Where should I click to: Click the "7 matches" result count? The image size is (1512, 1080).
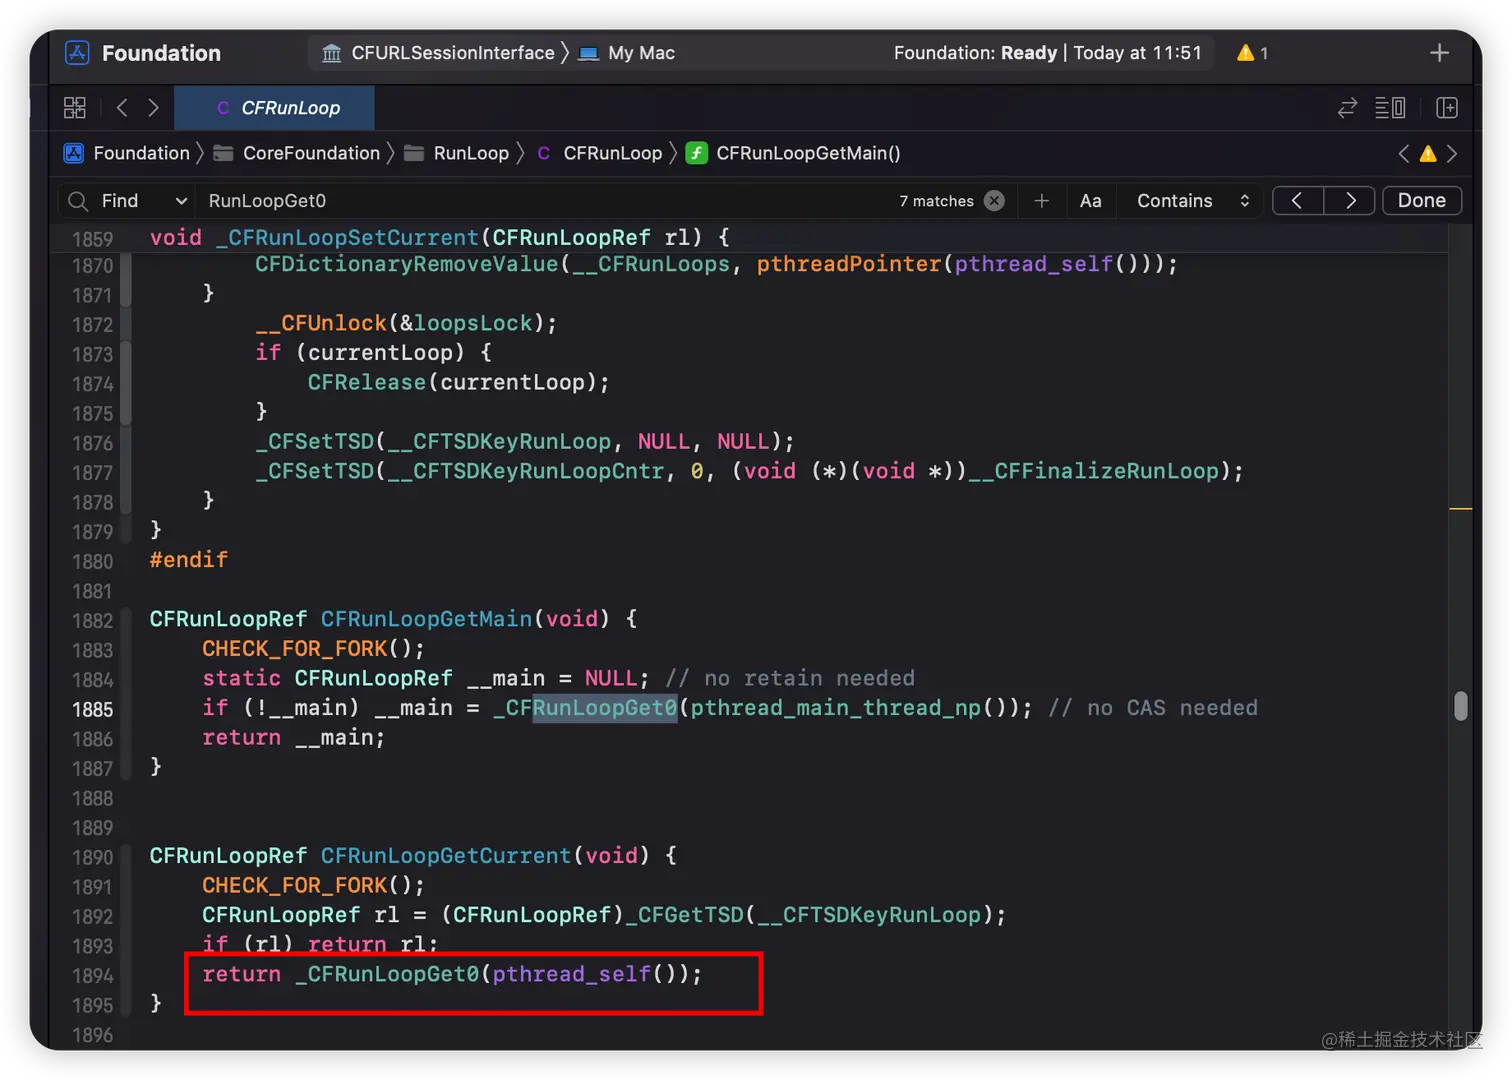click(x=936, y=201)
